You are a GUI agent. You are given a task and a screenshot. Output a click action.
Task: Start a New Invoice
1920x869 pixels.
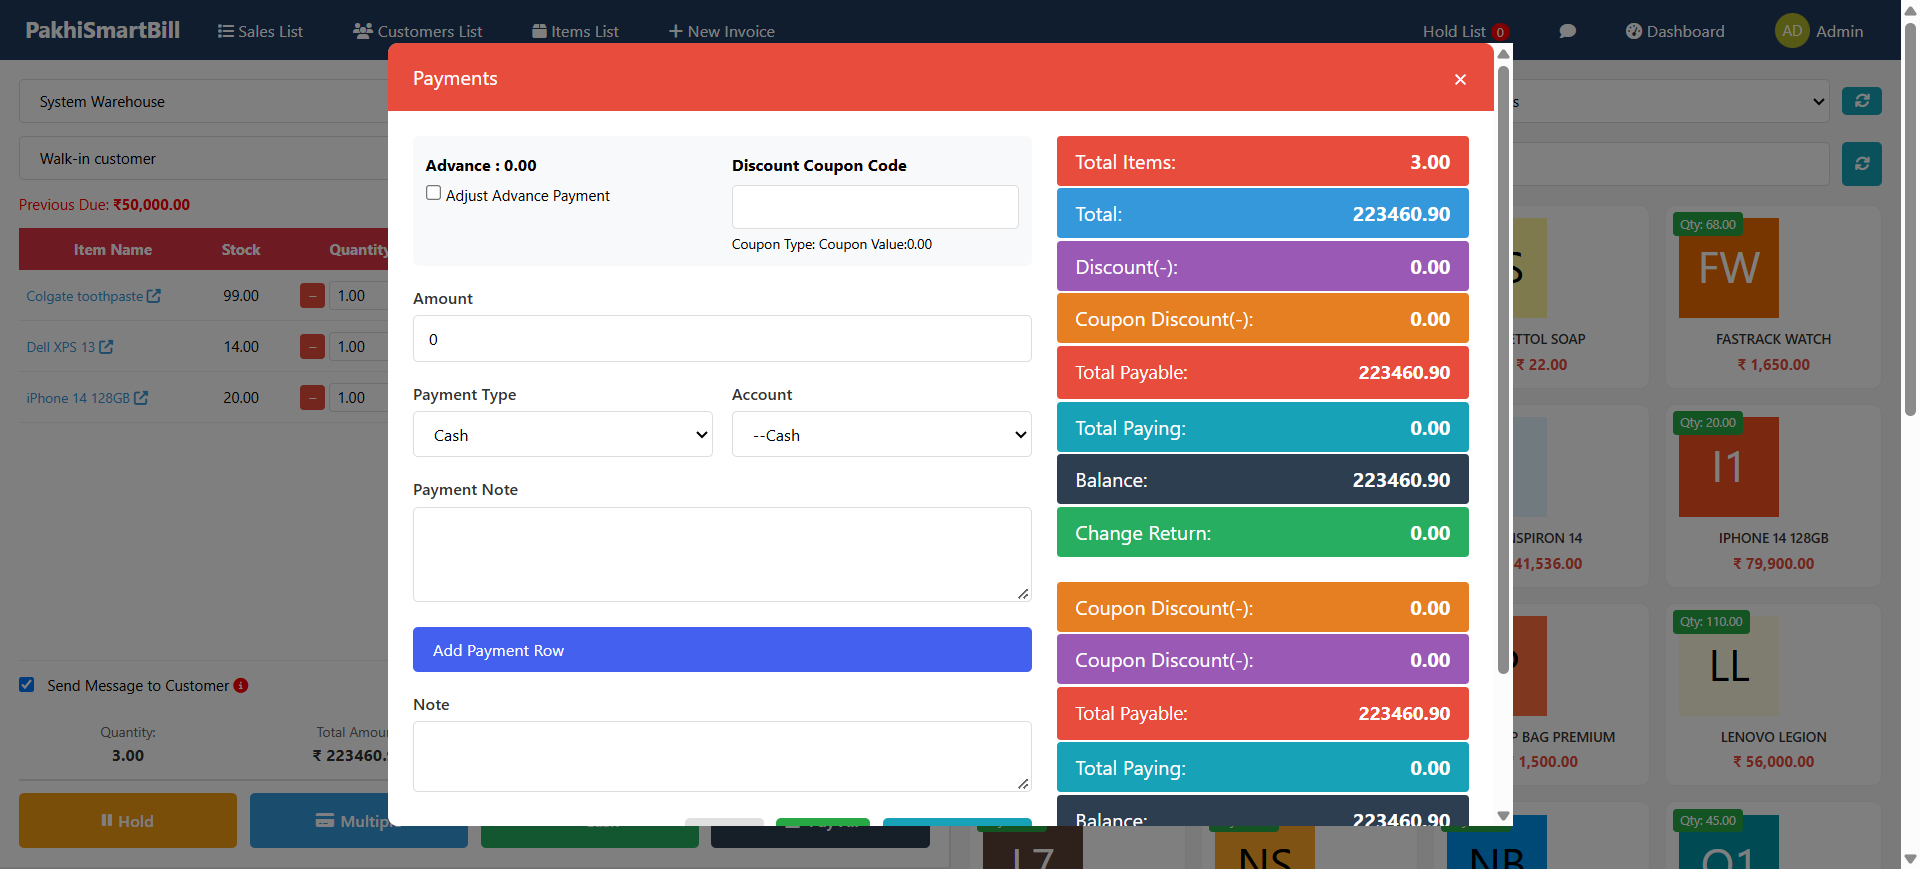721,32
